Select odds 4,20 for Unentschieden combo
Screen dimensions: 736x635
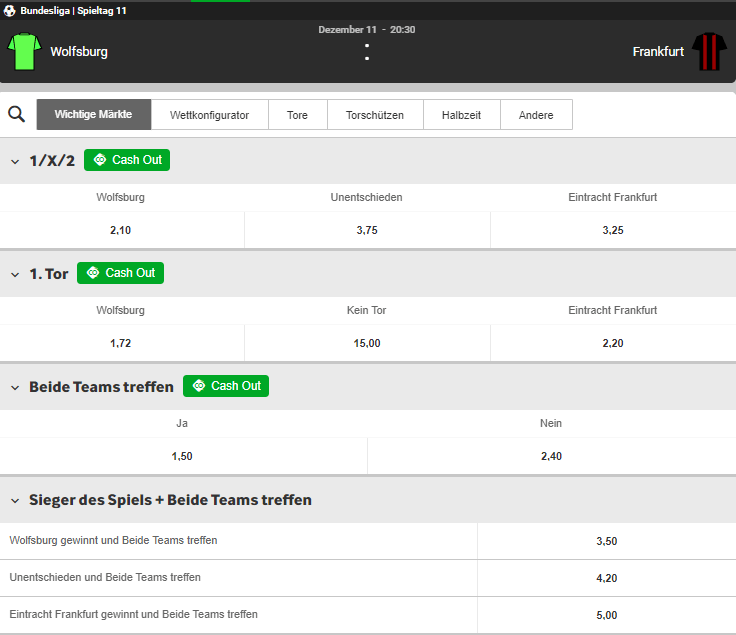click(x=606, y=578)
